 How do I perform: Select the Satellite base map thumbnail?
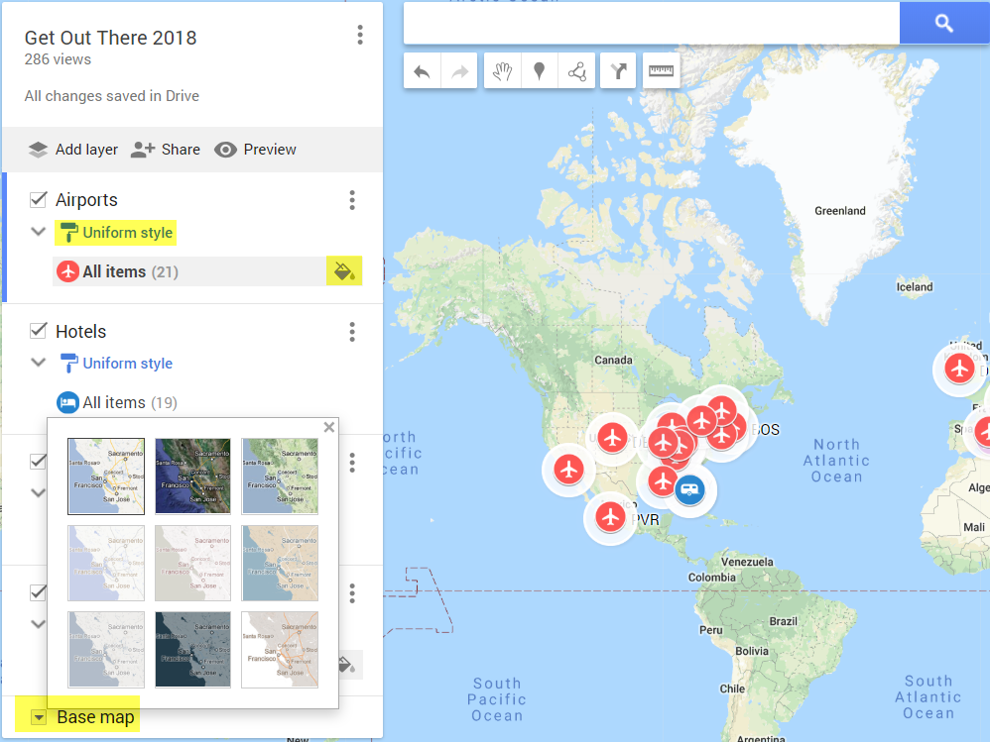coord(193,477)
